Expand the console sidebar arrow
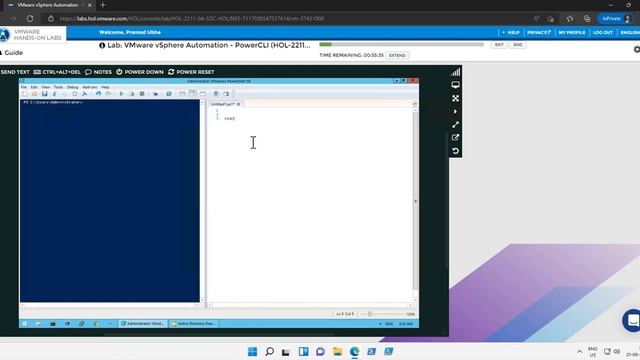 click(455, 111)
